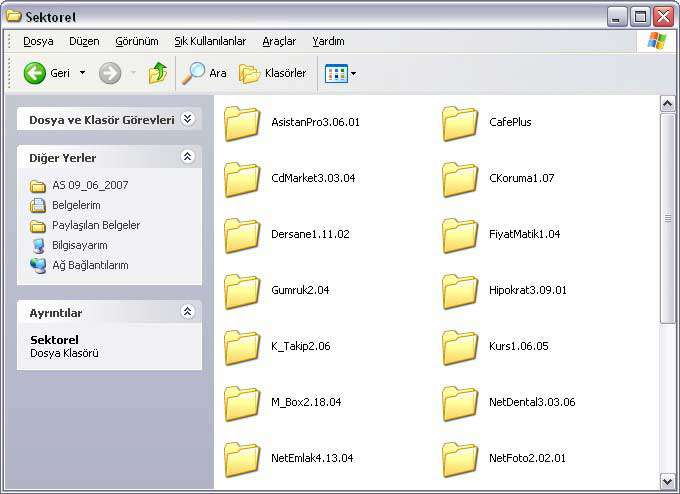Open the Sık Kullanılanlar menu
The width and height of the screenshot is (680, 494).
[210, 41]
